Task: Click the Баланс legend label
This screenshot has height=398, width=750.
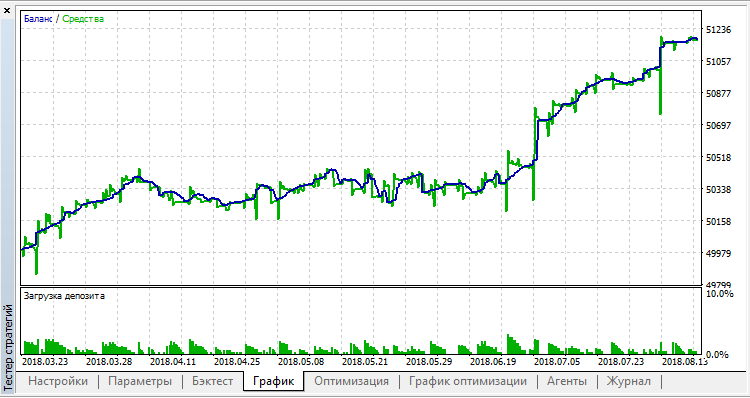Action: [x=38, y=19]
